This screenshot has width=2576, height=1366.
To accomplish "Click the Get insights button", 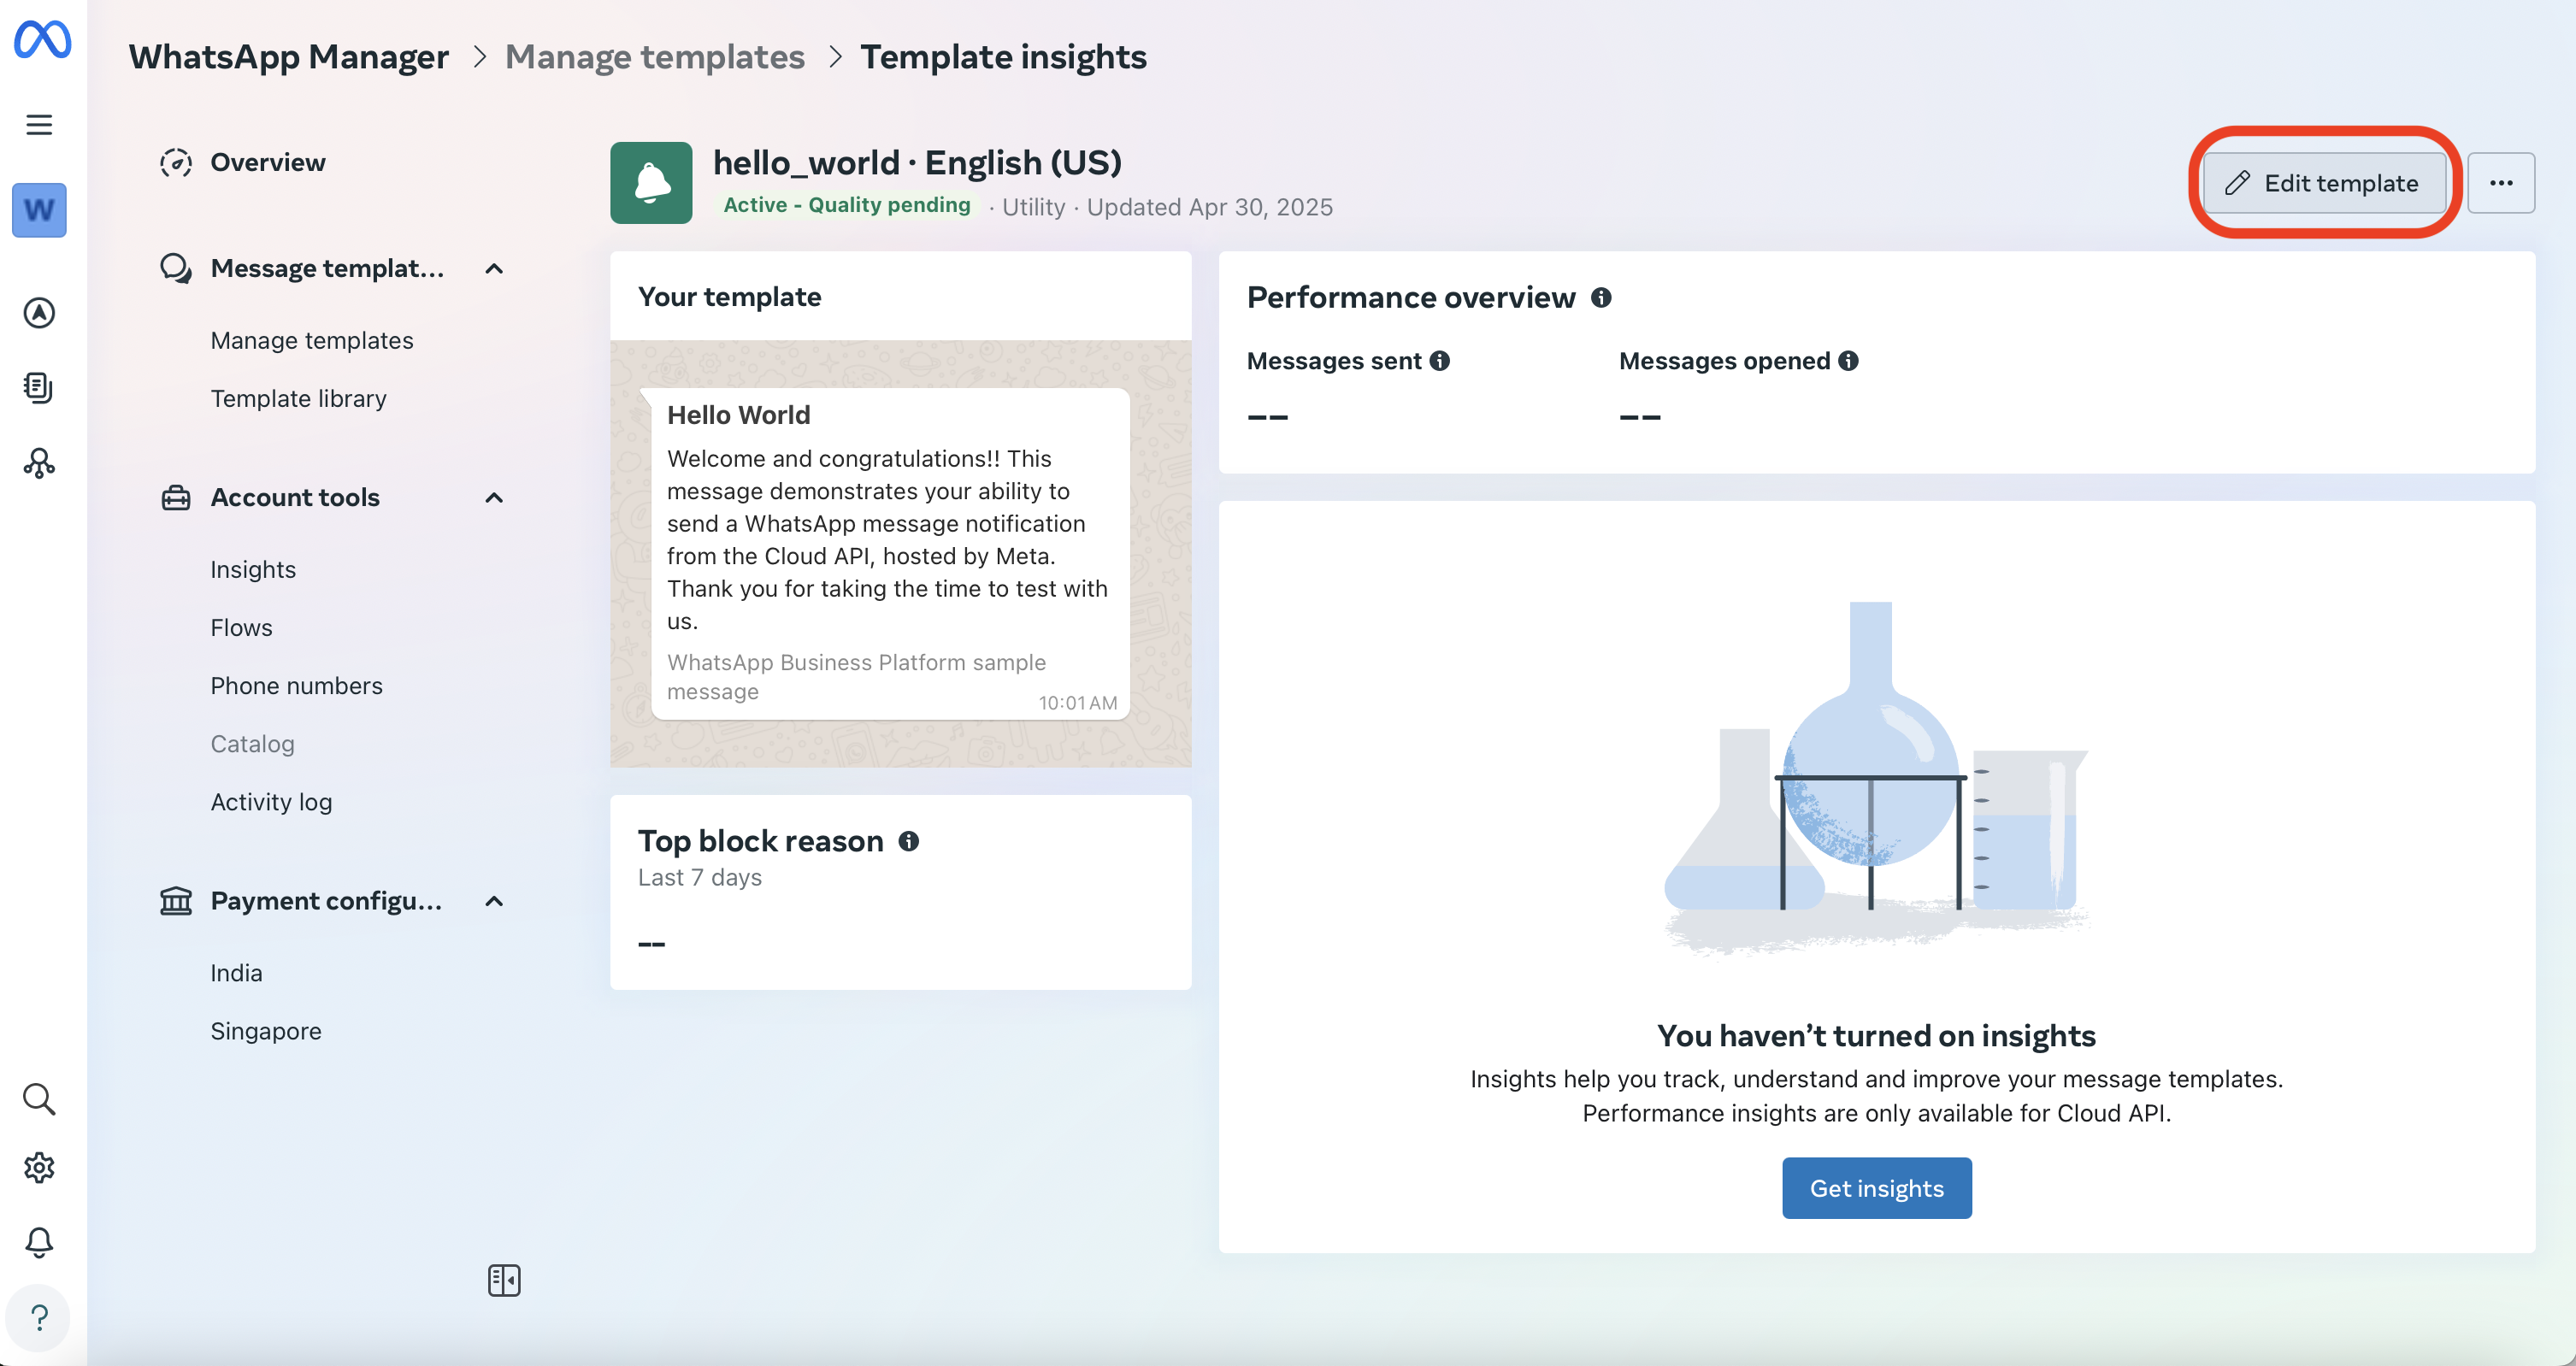I will (1877, 1188).
